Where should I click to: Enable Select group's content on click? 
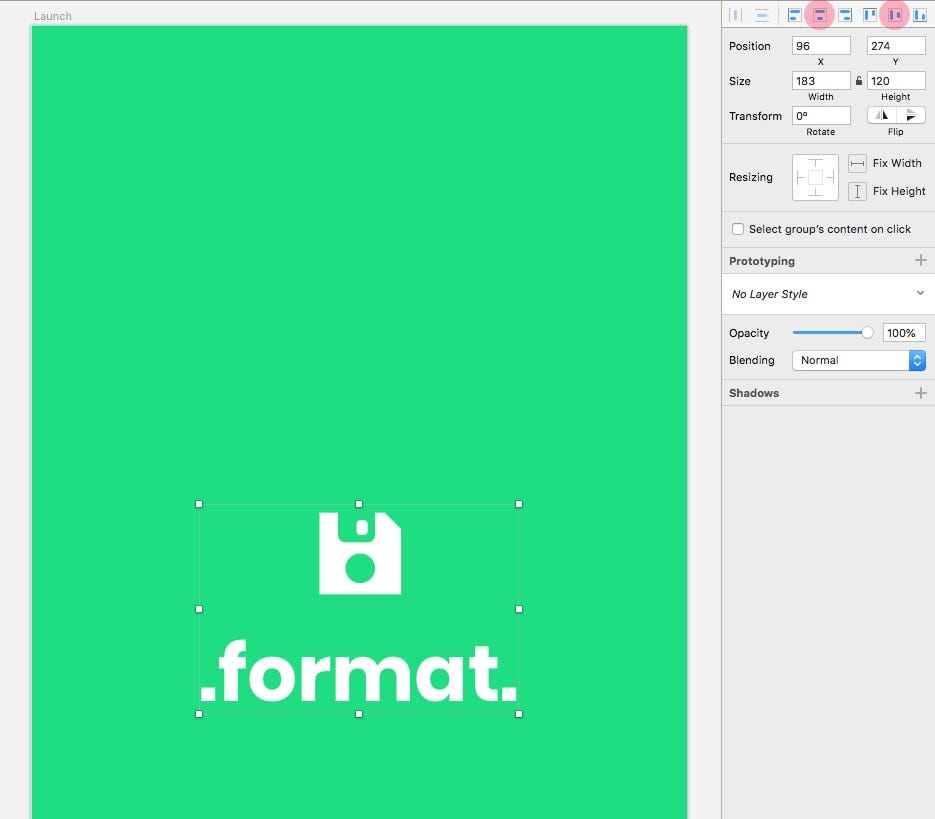pos(738,229)
